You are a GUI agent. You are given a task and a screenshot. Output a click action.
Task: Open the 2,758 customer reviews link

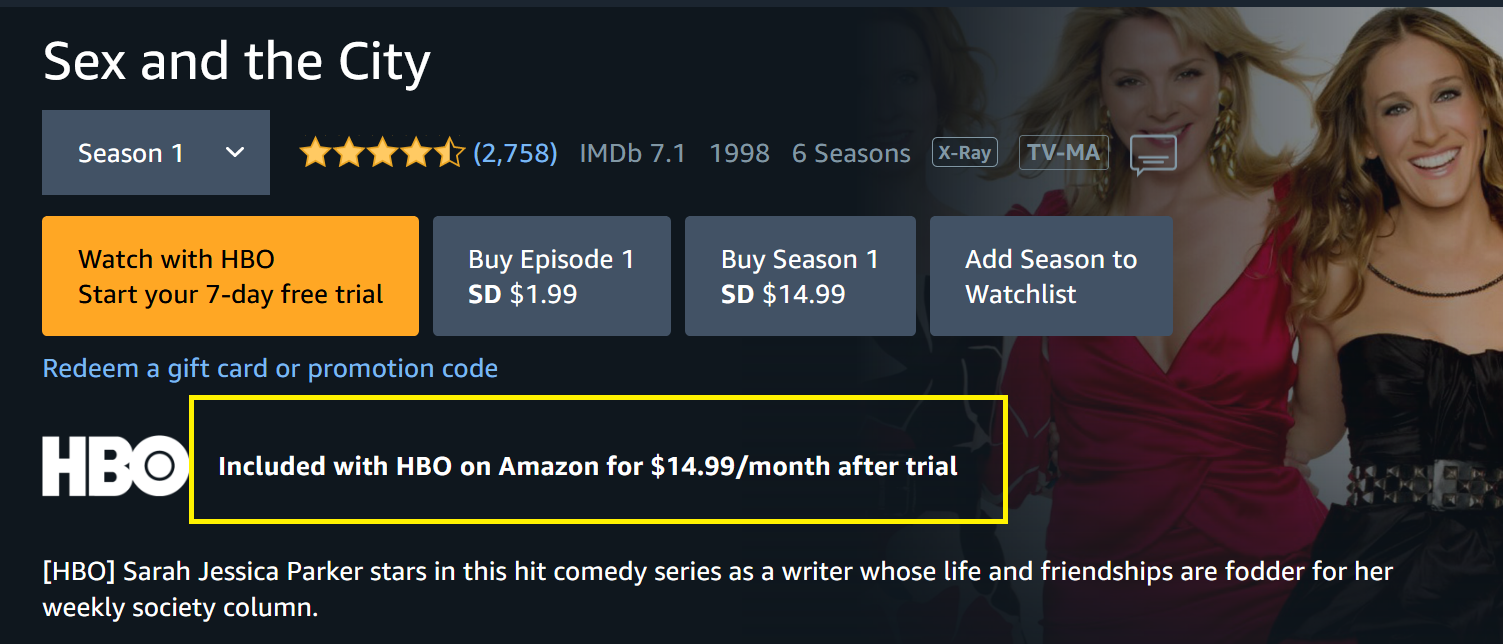pyautogui.click(x=515, y=153)
